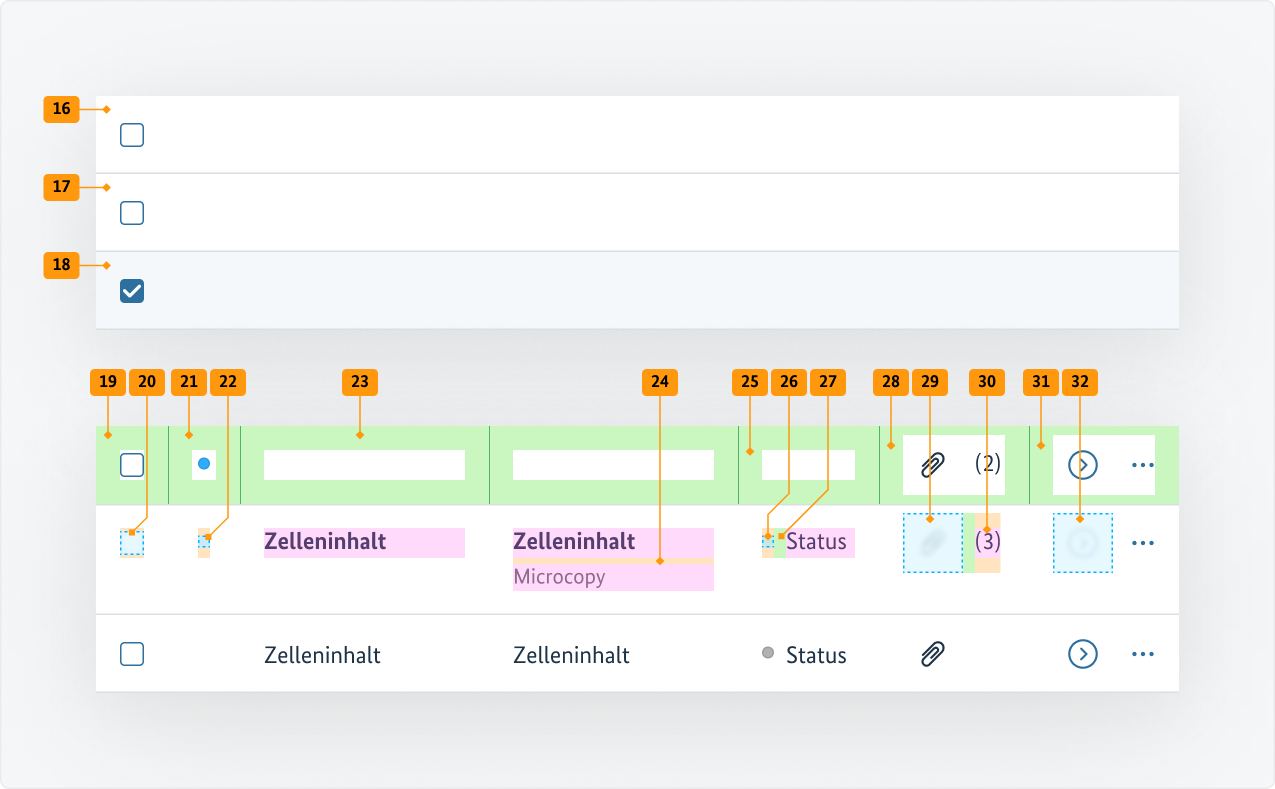Image resolution: width=1275 pixels, height=789 pixels.
Task: Select the checkbox in row 16
Action: pos(131,134)
